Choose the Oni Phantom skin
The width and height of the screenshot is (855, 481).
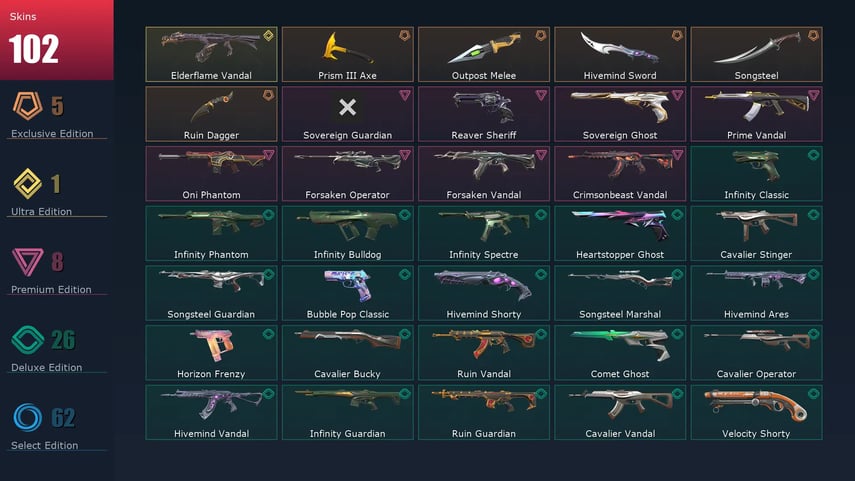211,174
